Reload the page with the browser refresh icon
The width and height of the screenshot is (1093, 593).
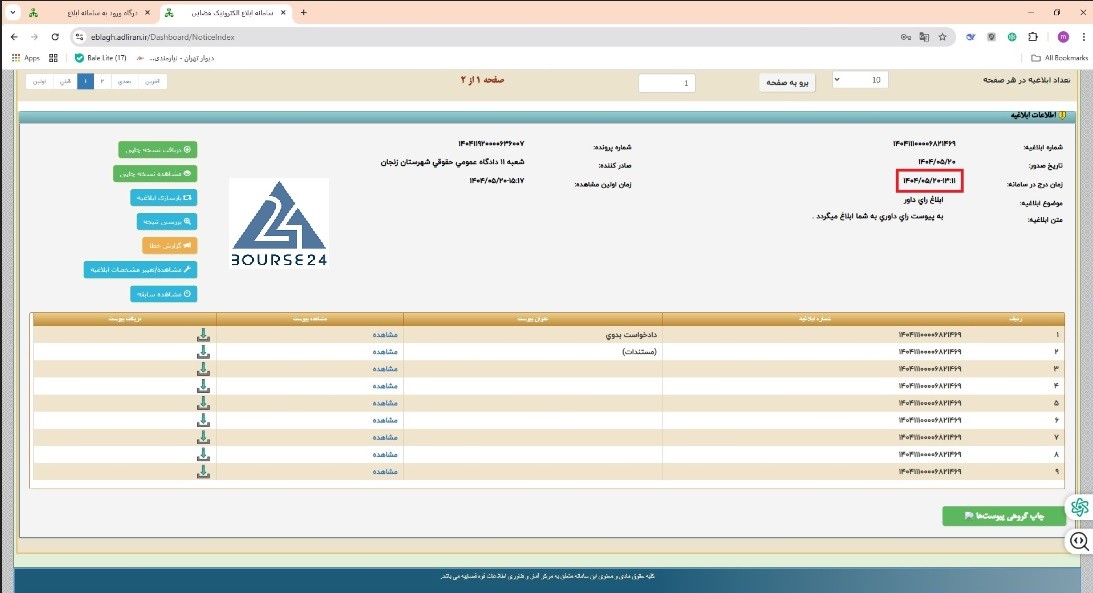[x=55, y=37]
